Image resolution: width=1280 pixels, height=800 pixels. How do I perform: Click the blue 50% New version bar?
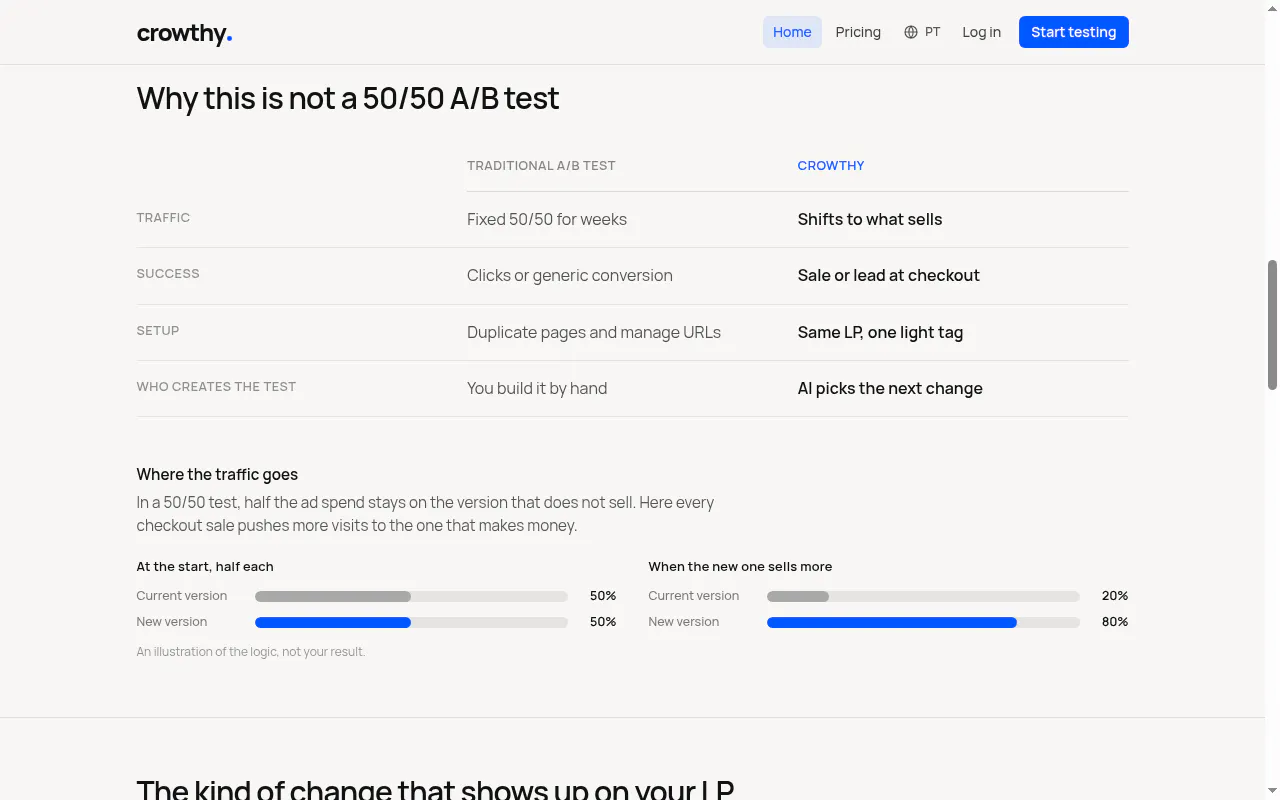coord(333,622)
